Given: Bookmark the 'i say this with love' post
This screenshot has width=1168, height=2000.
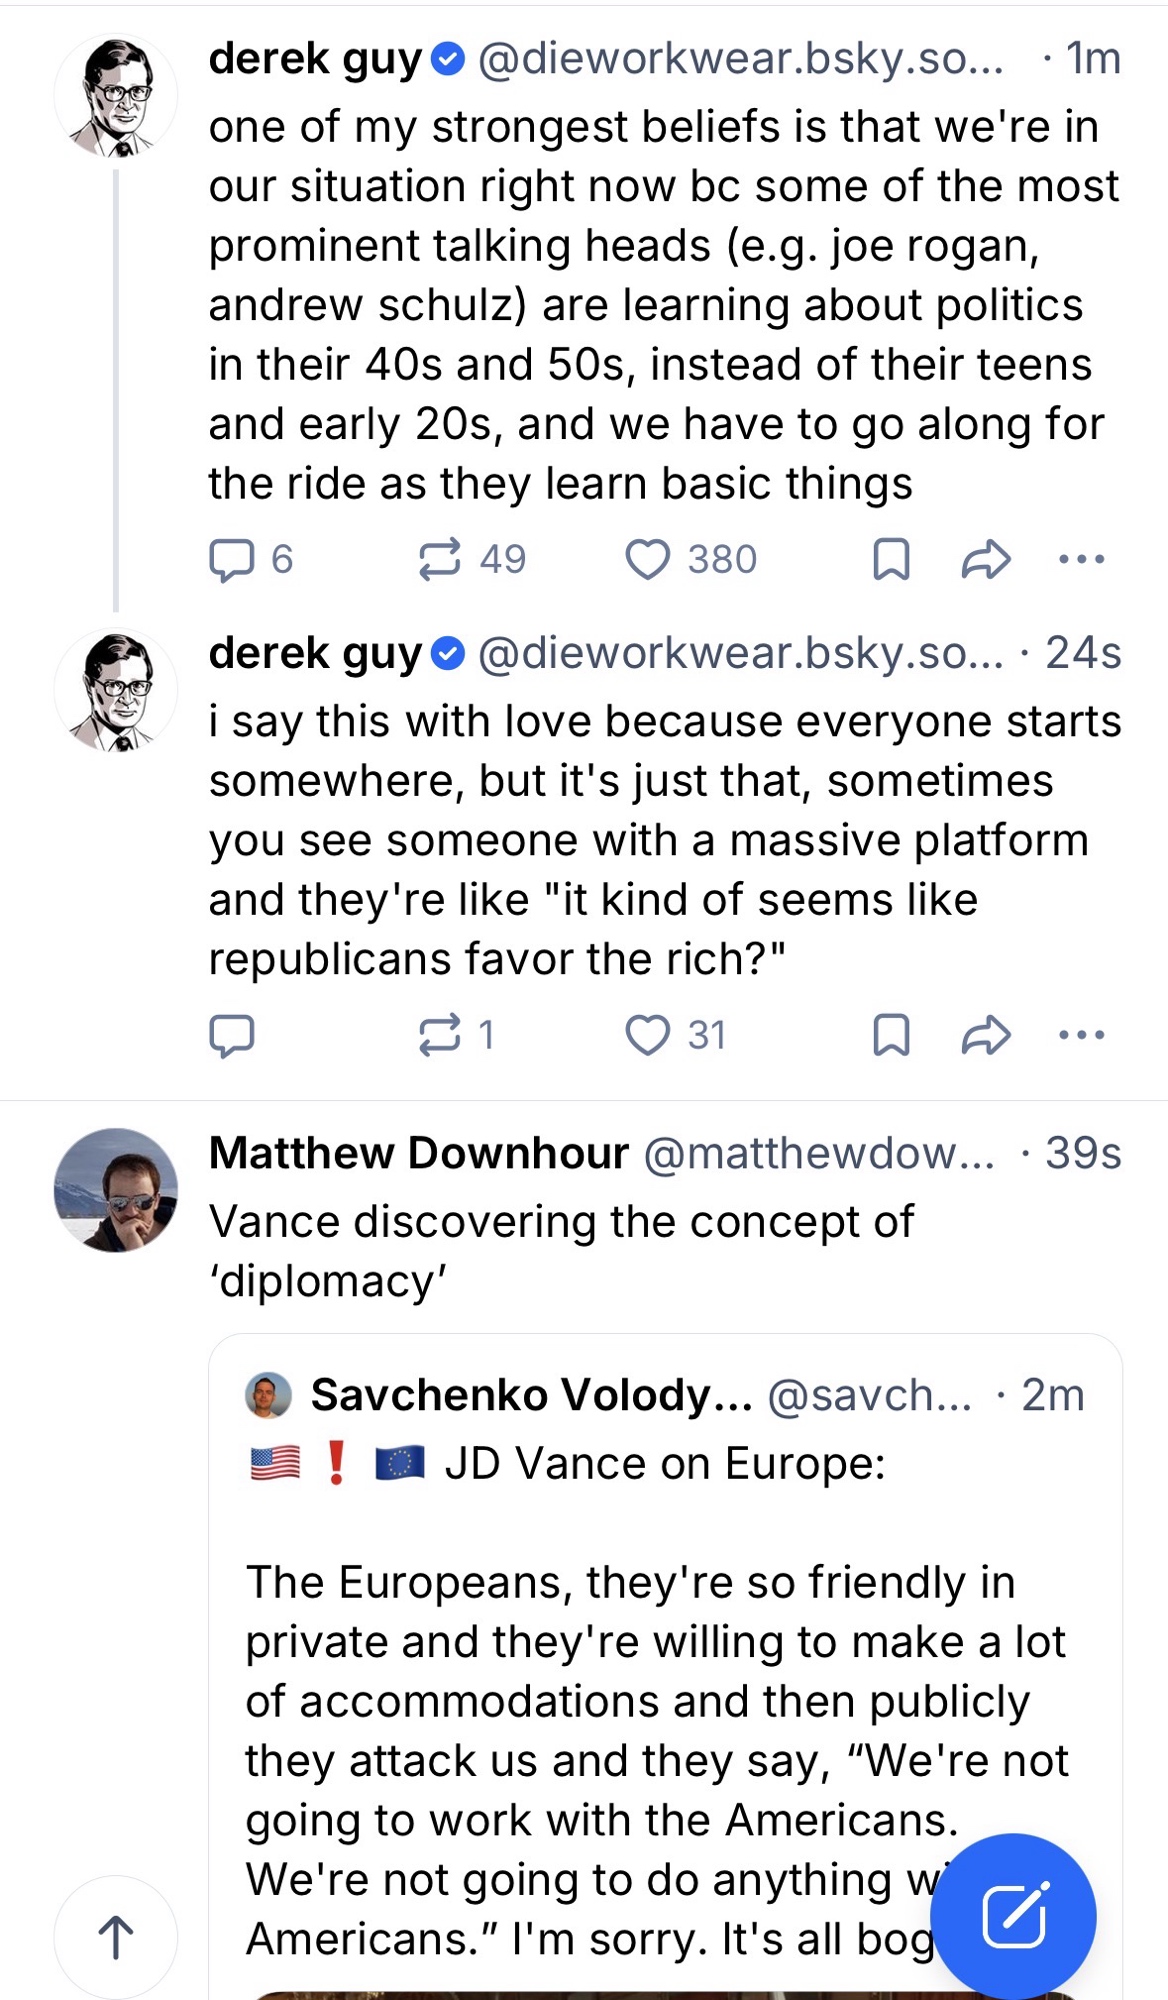Looking at the screenshot, I should click(x=891, y=1035).
